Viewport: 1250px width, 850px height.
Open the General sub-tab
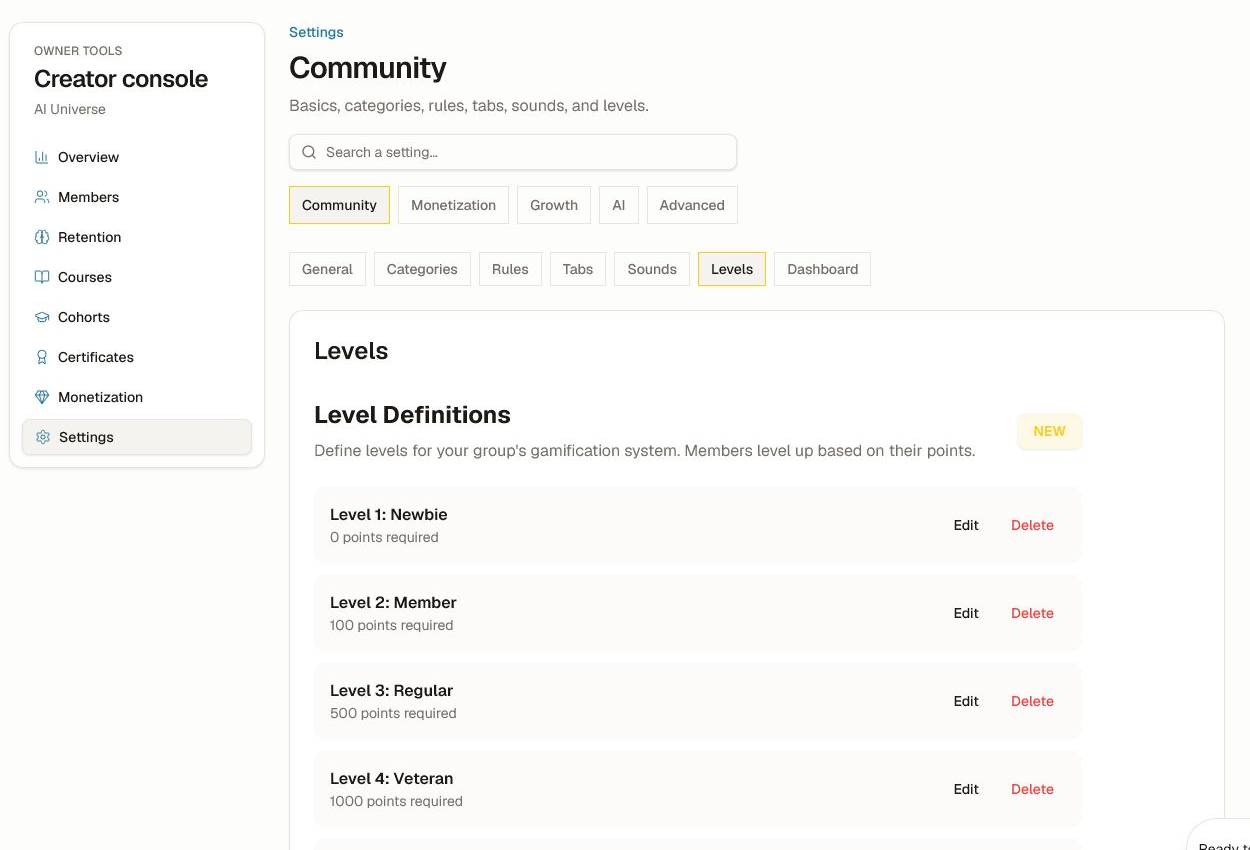pyautogui.click(x=327, y=269)
